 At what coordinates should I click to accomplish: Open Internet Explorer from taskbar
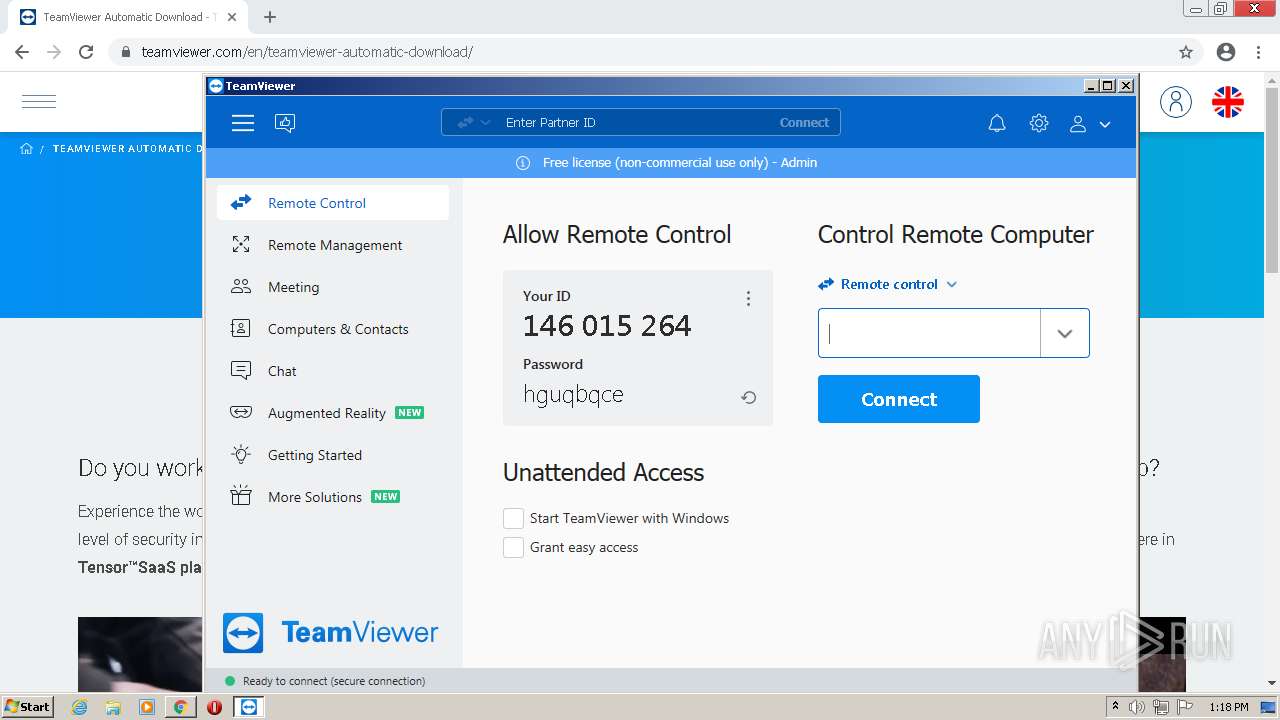point(80,707)
